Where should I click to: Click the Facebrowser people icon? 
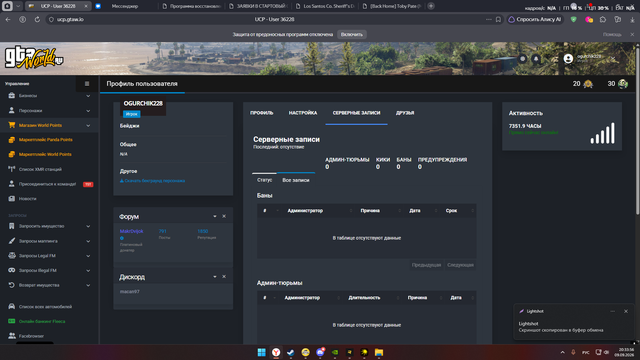(11, 336)
